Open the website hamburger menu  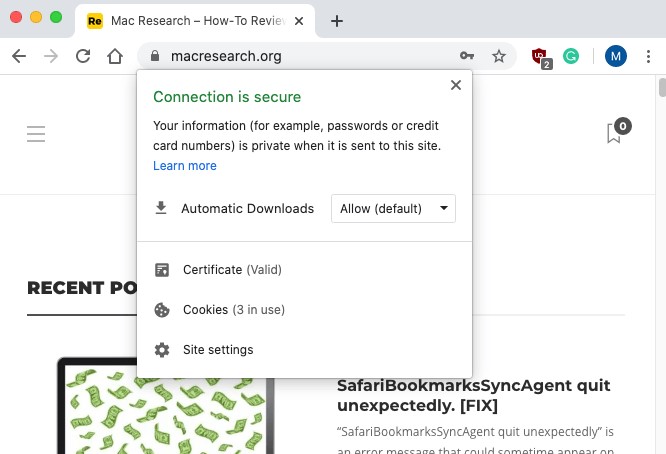click(x=36, y=134)
